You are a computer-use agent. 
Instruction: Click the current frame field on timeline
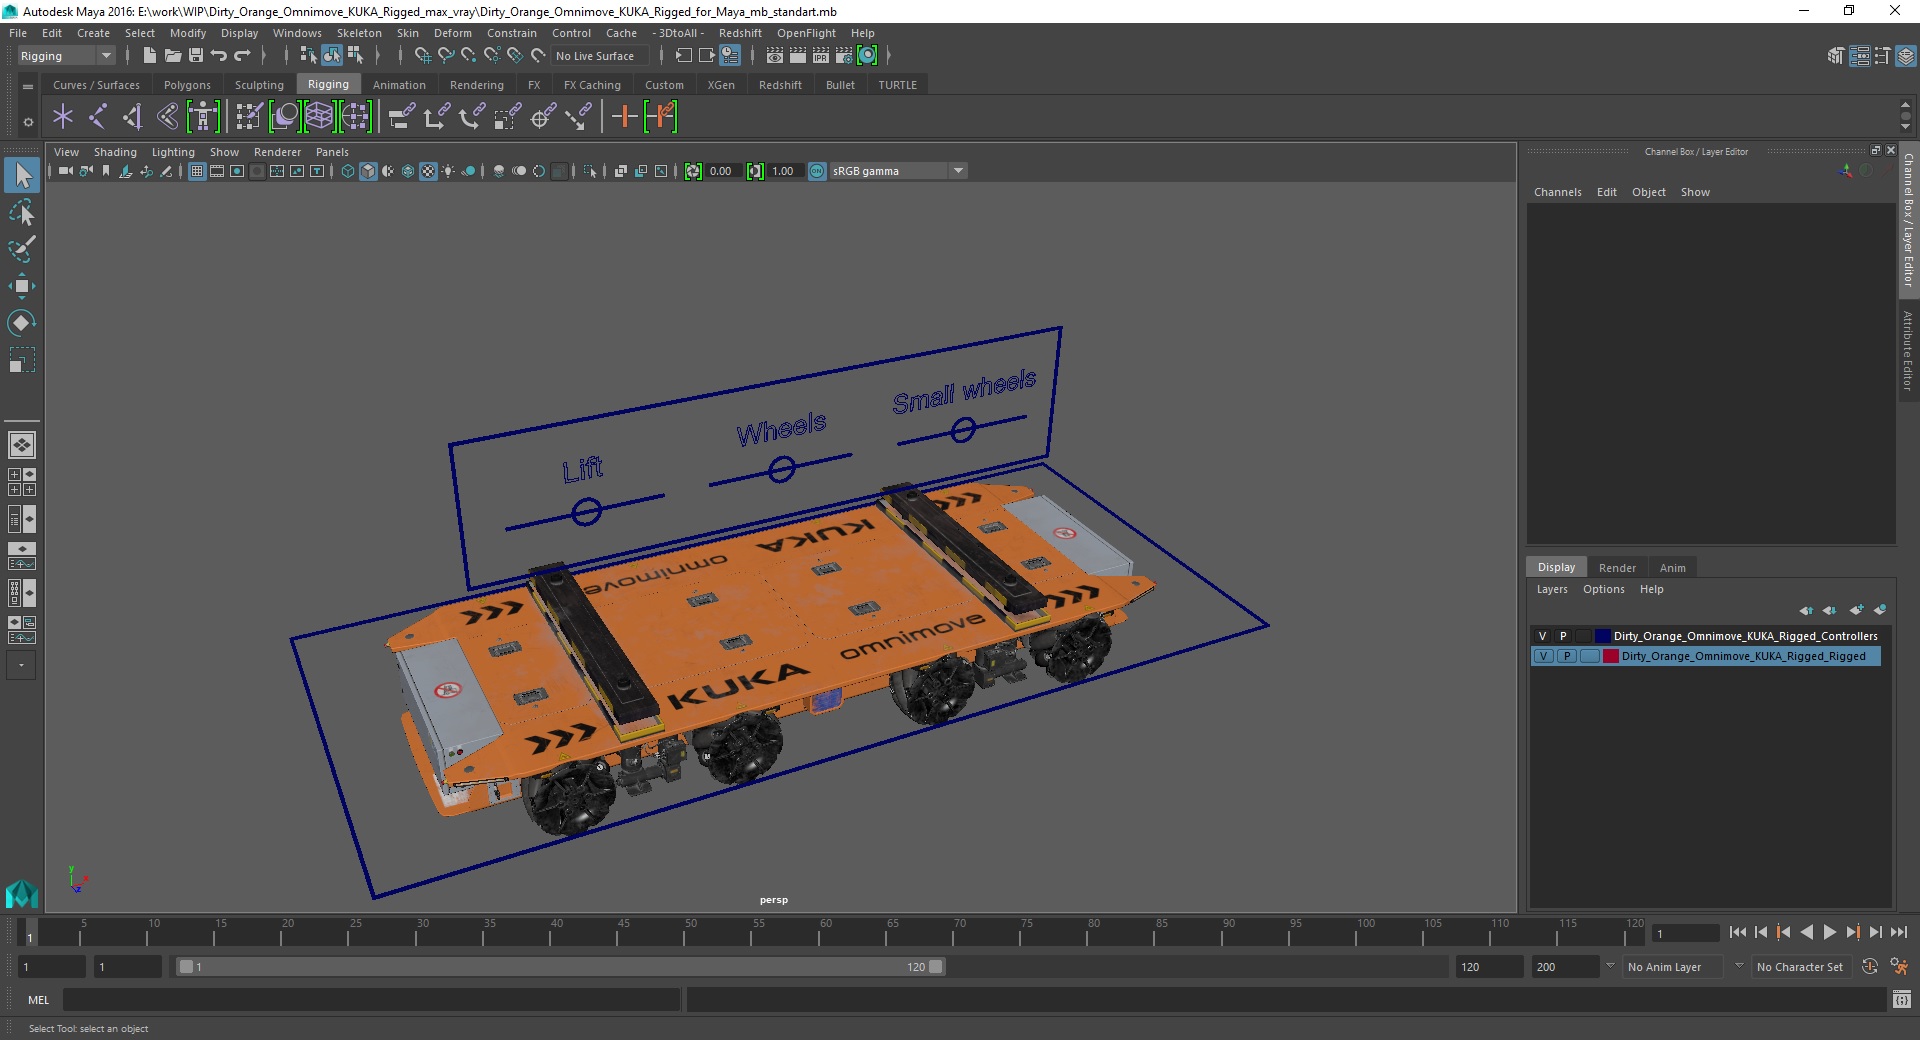(x=1686, y=933)
